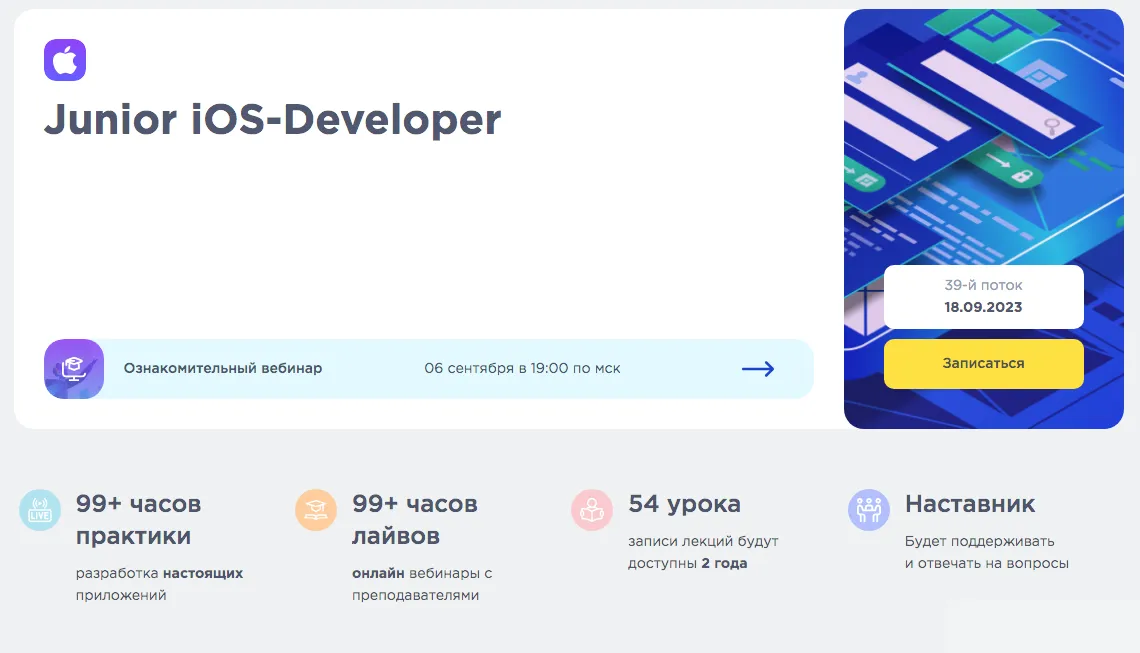
Task: Click the webinar presentation icon
Action: tap(74, 369)
